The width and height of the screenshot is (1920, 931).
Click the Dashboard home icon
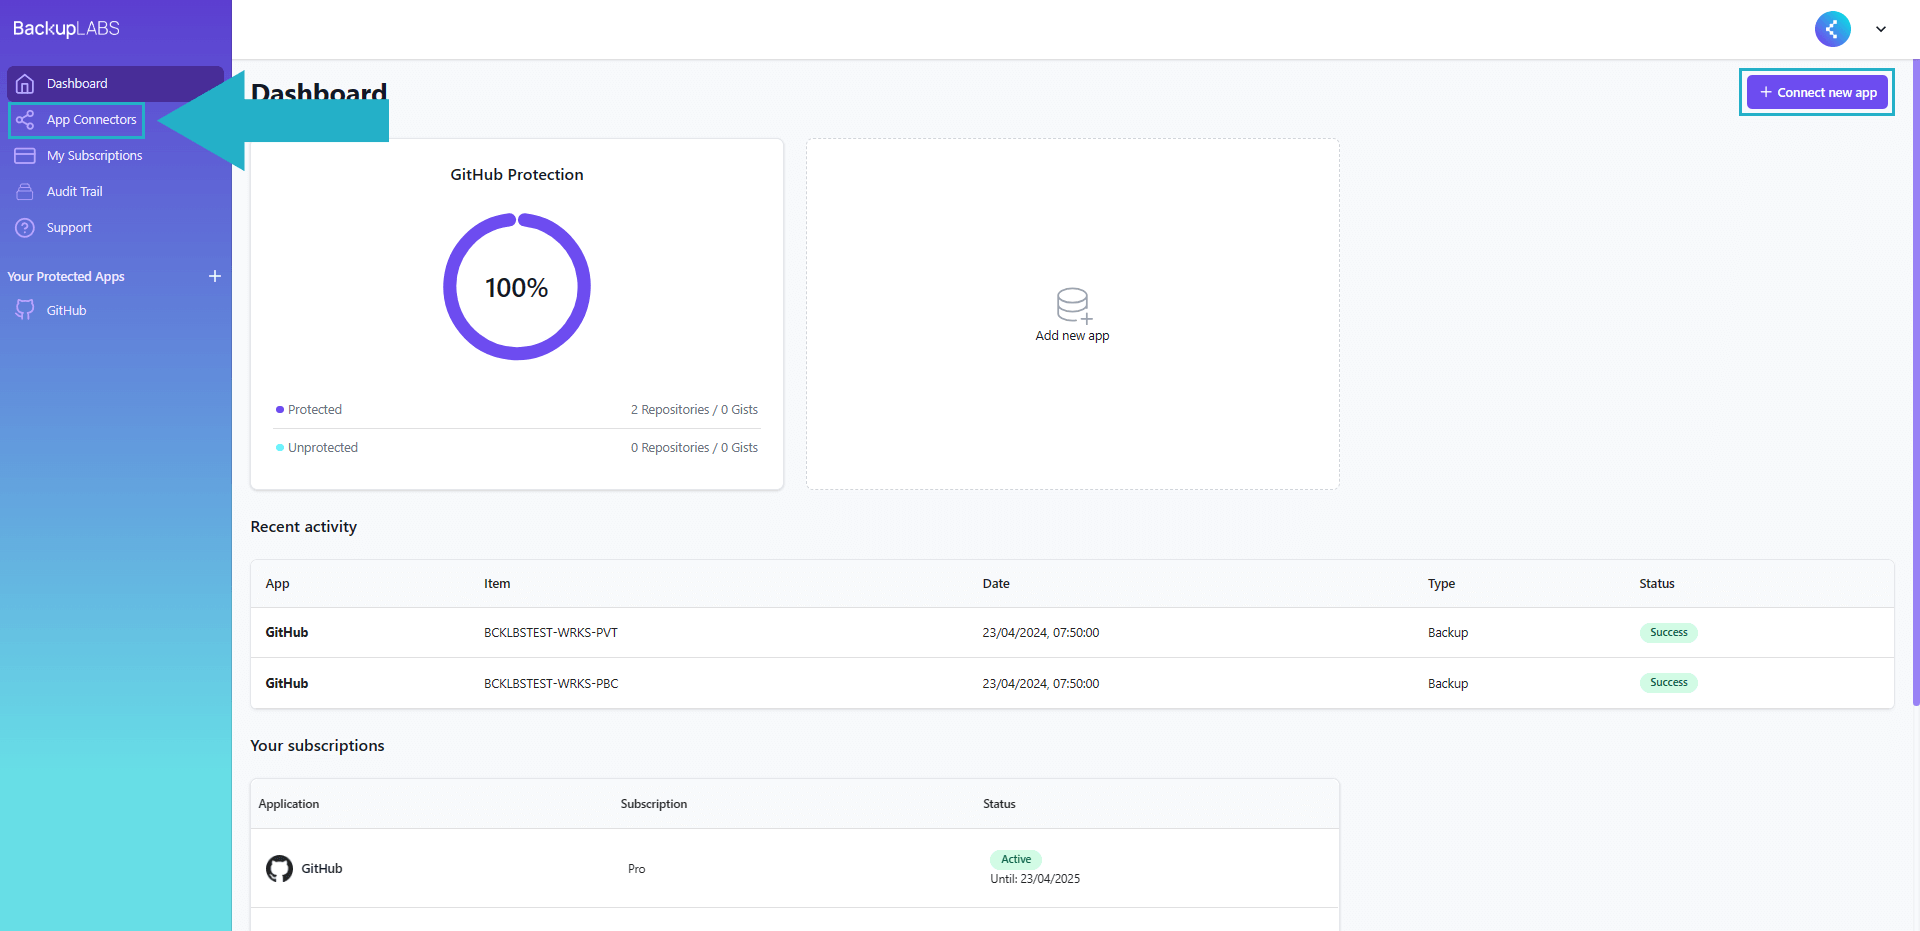tap(25, 84)
